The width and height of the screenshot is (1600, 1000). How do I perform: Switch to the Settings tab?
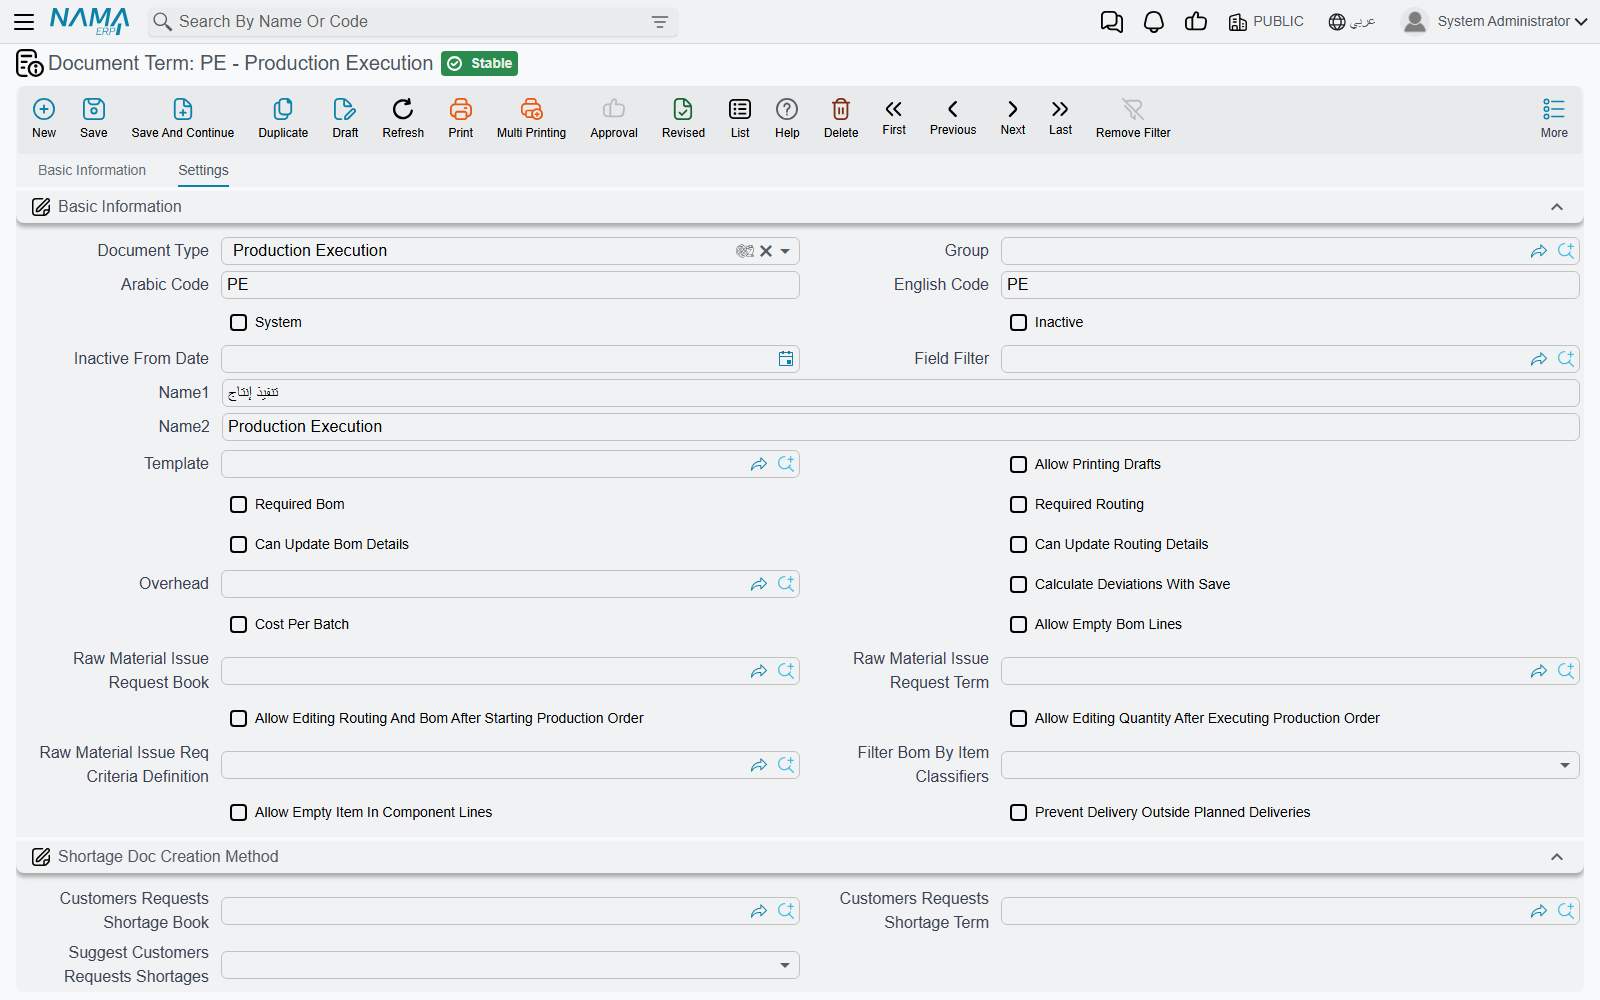(x=203, y=170)
